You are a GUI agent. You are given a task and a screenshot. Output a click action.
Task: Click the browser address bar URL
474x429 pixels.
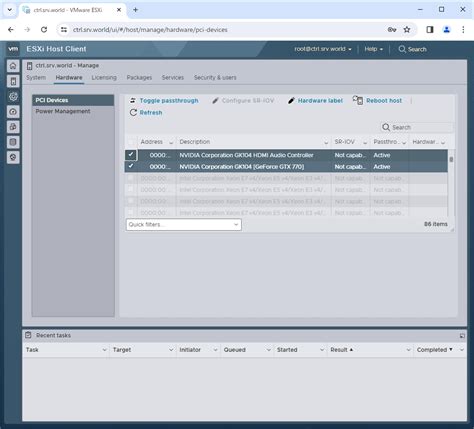(150, 30)
